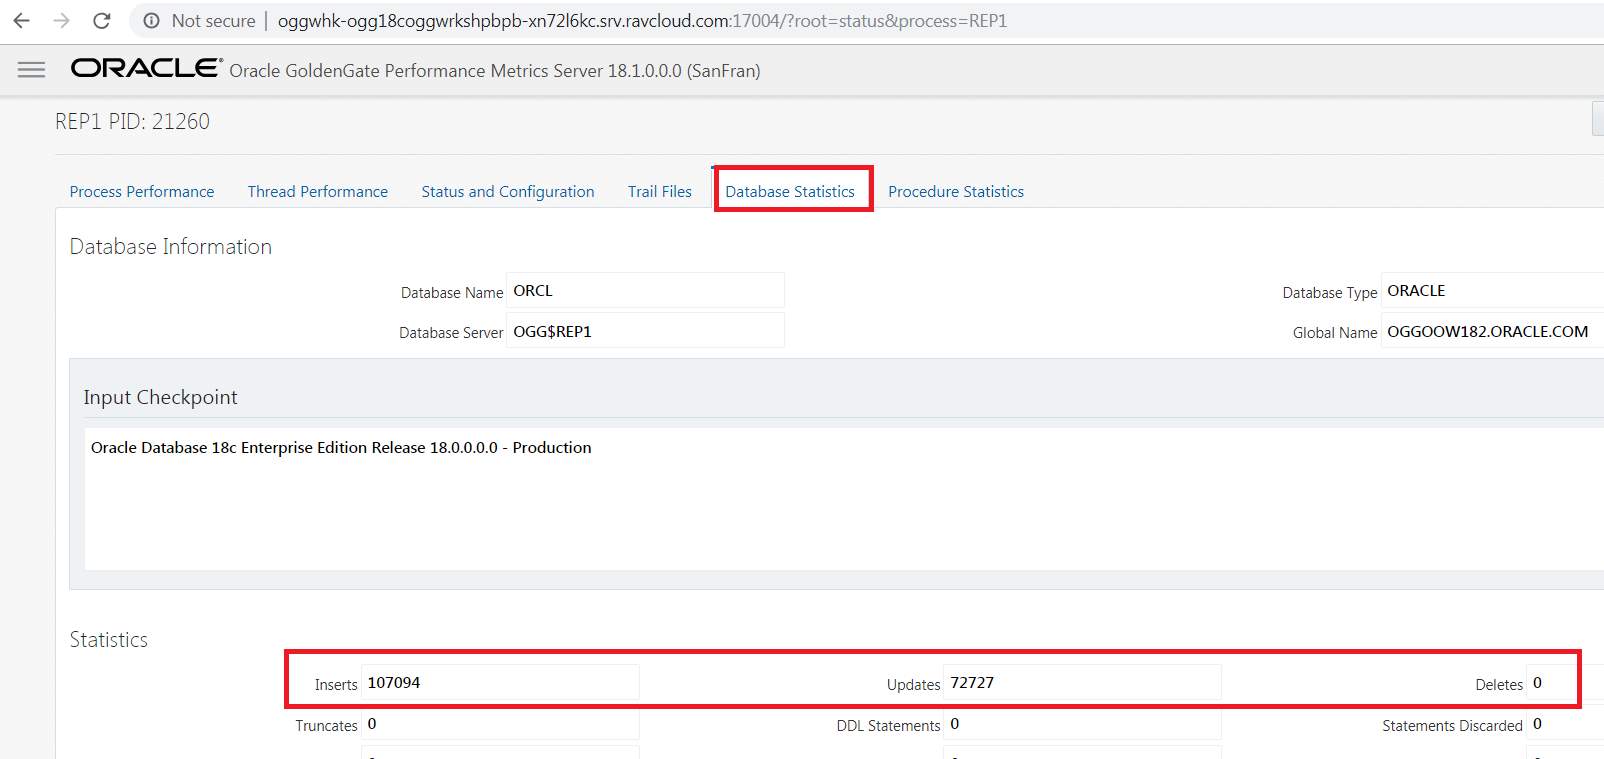Click the REP1 PID: 21260 heading
Viewport: 1604px width, 759px height.
click(x=132, y=121)
